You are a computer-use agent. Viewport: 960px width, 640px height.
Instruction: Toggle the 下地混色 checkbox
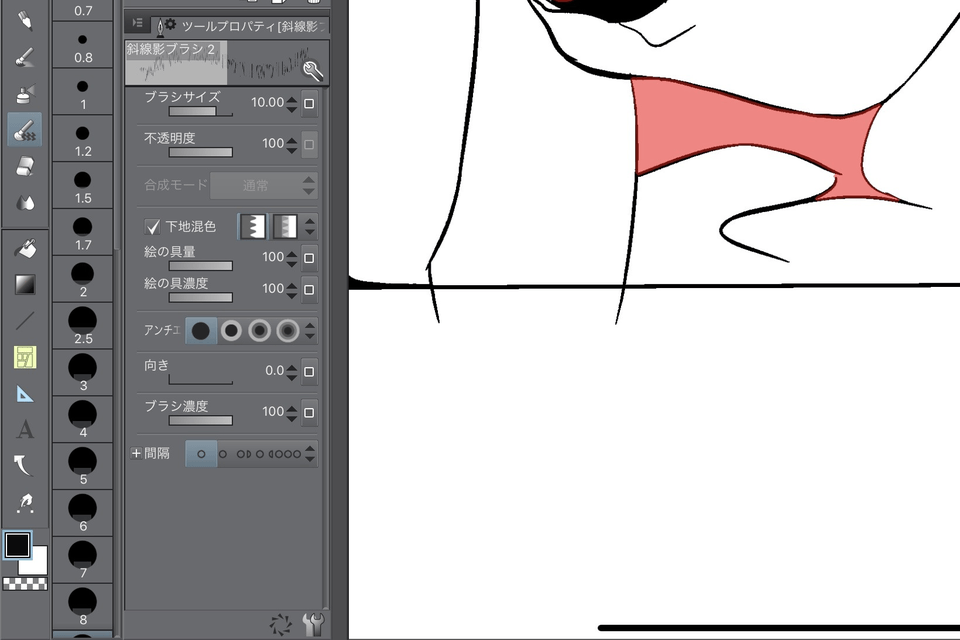coord(152,227)
